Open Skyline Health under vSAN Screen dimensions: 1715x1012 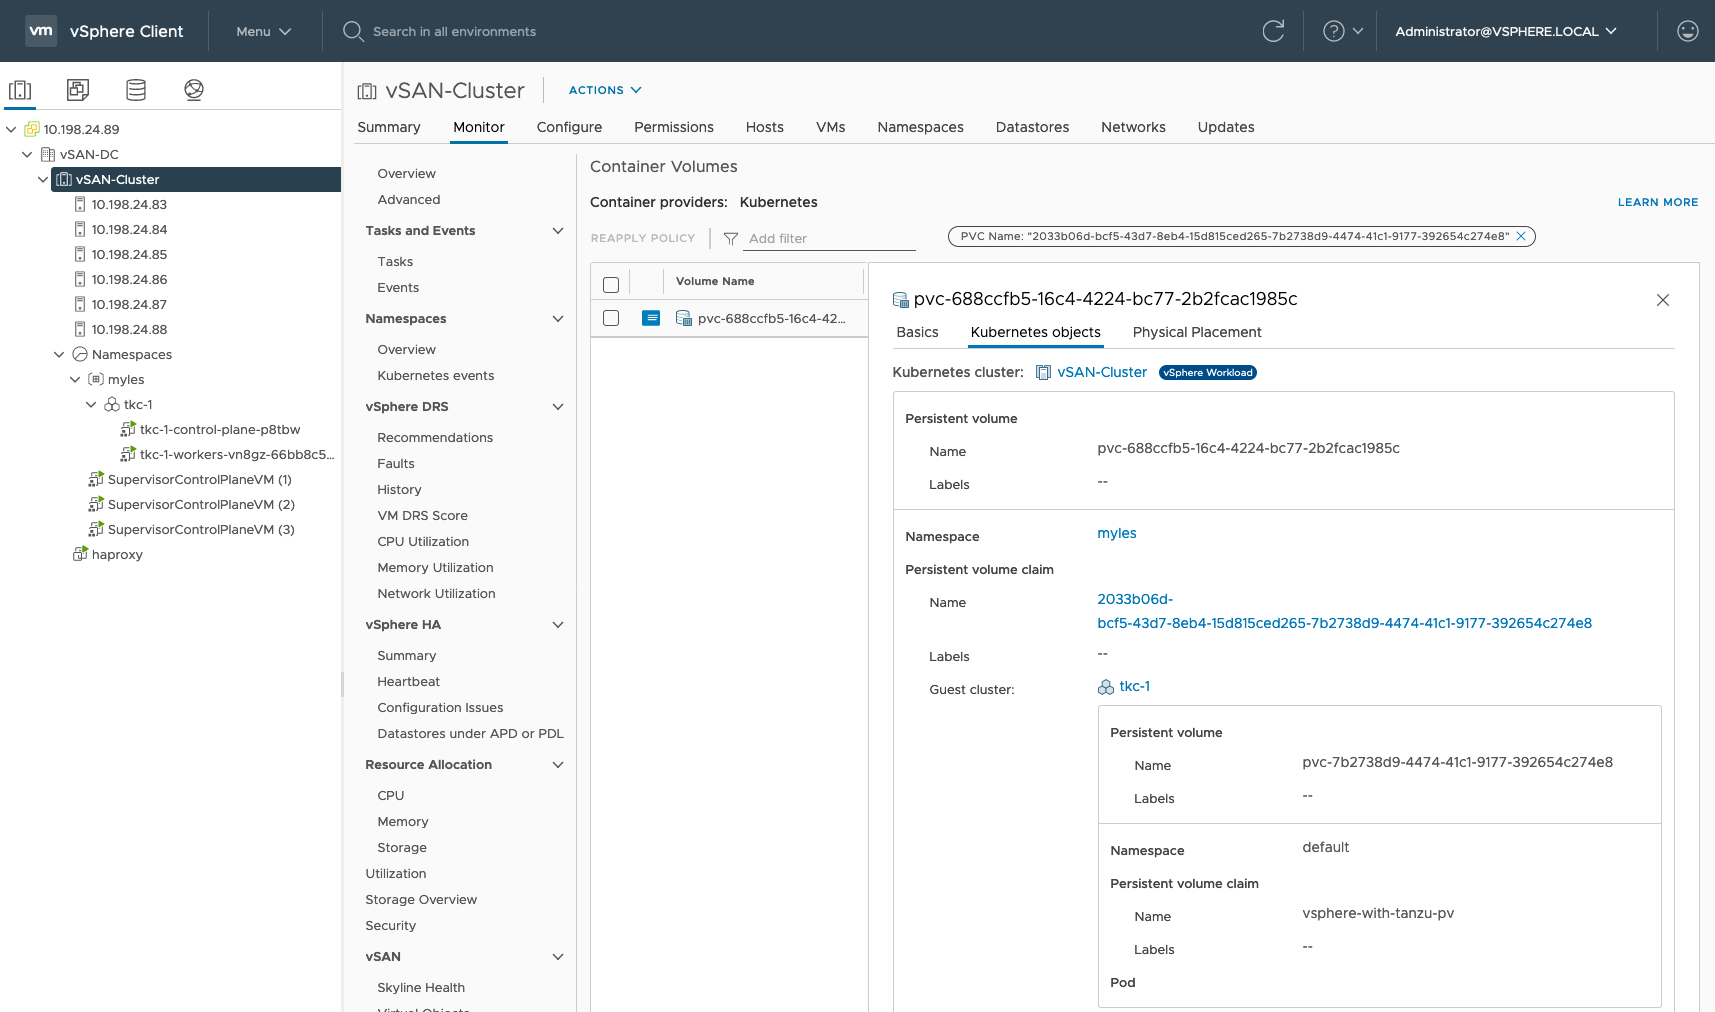(421, 987)
